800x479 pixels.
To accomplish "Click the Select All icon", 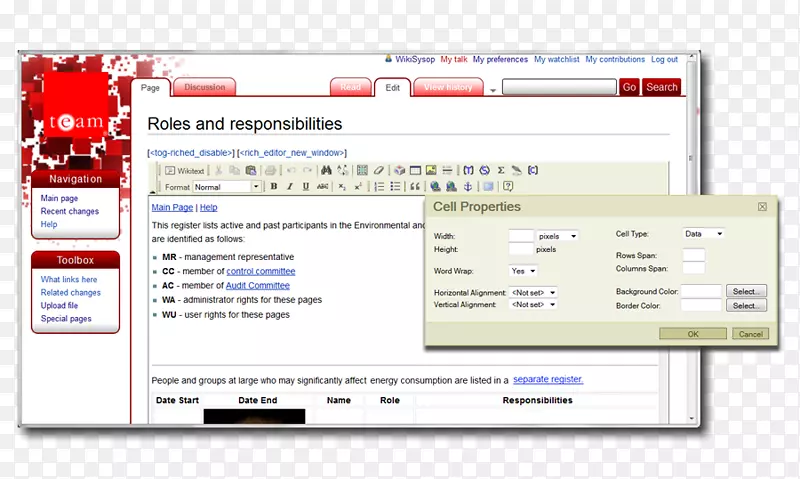I will 362,170.
